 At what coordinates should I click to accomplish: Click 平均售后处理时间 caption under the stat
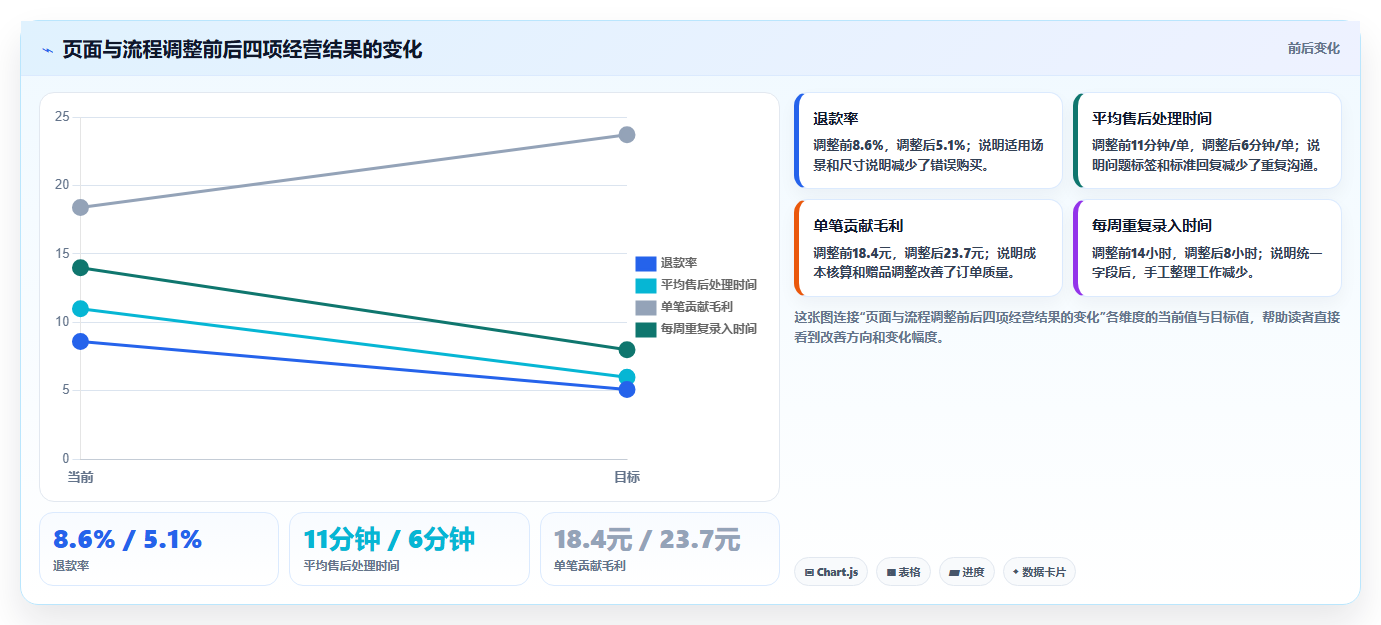click(x=351, y=566)
